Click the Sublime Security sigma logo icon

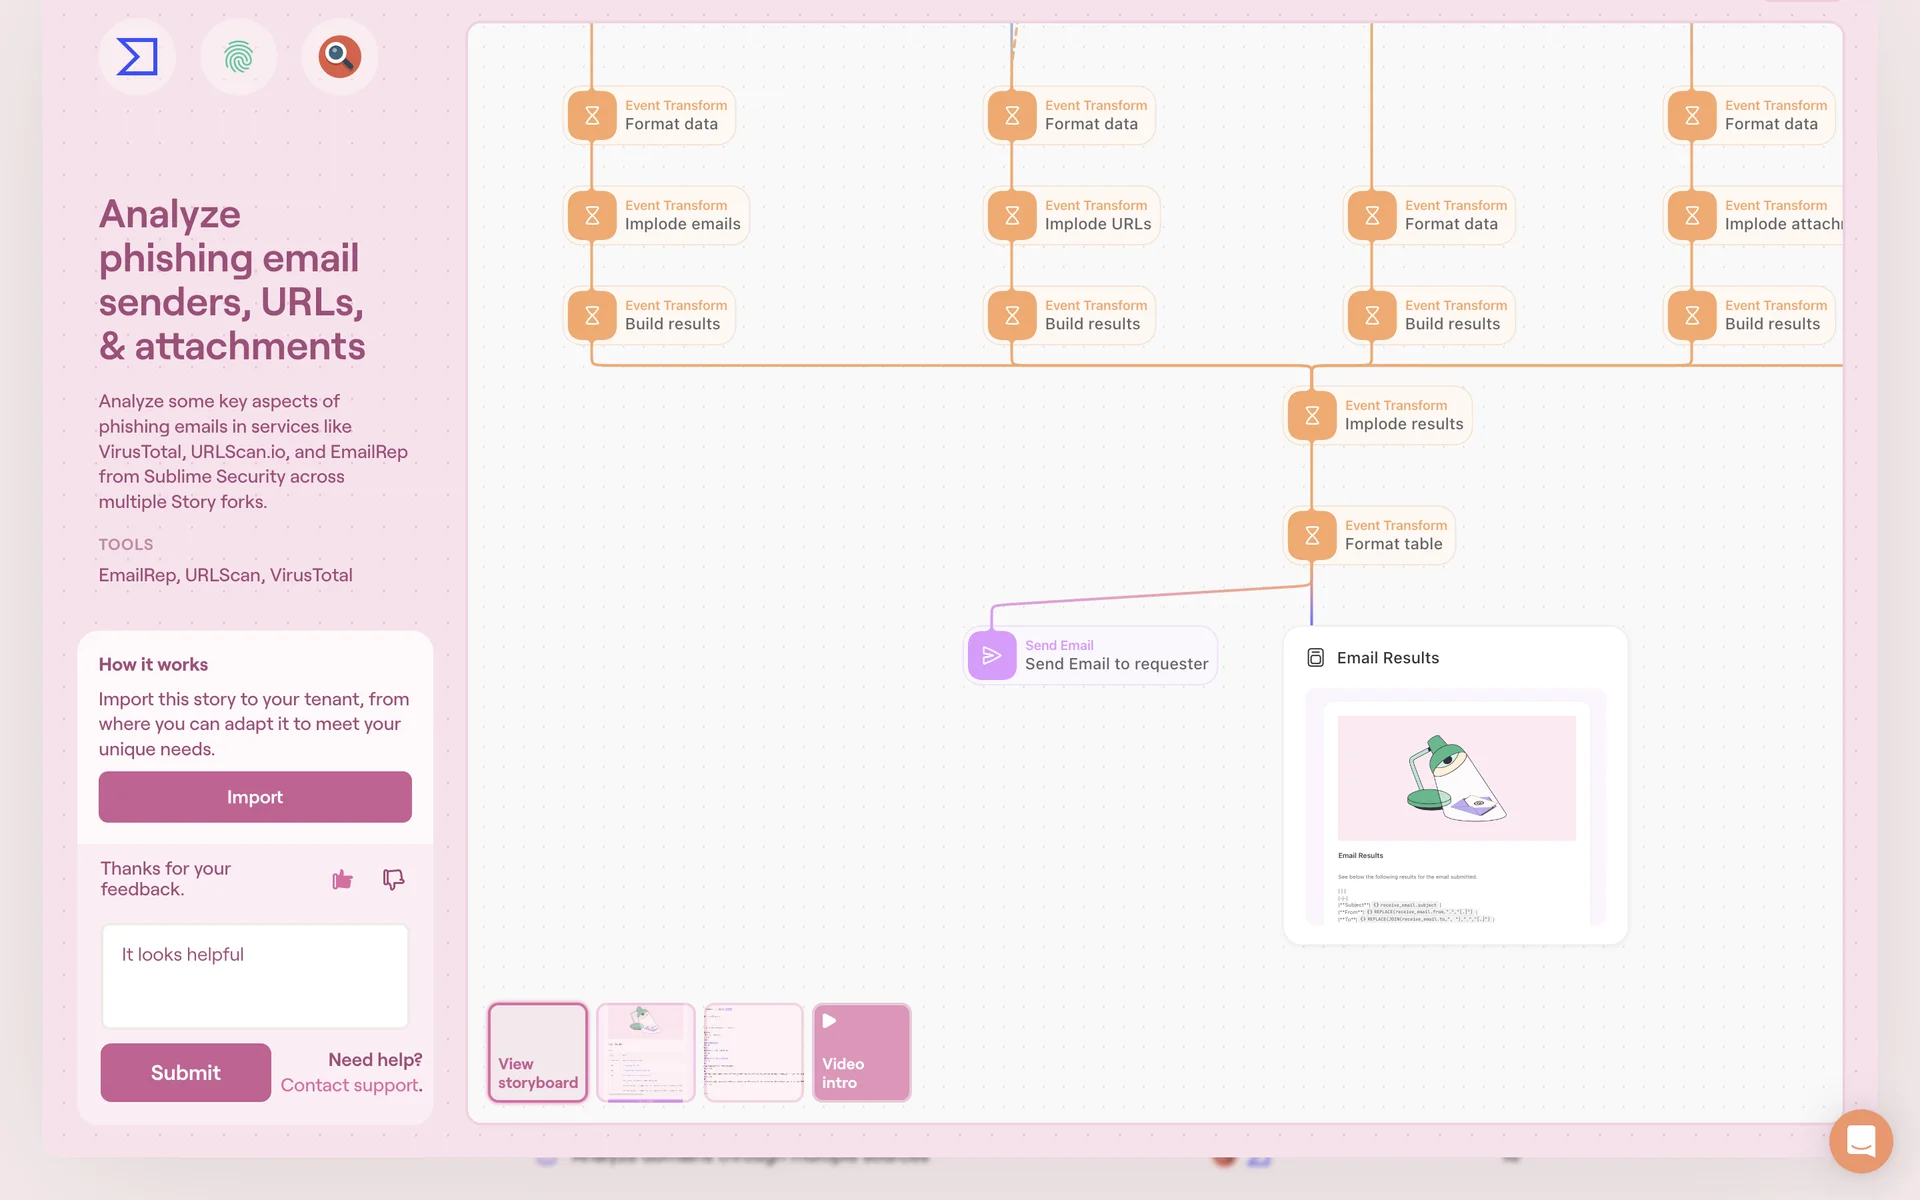137,57
